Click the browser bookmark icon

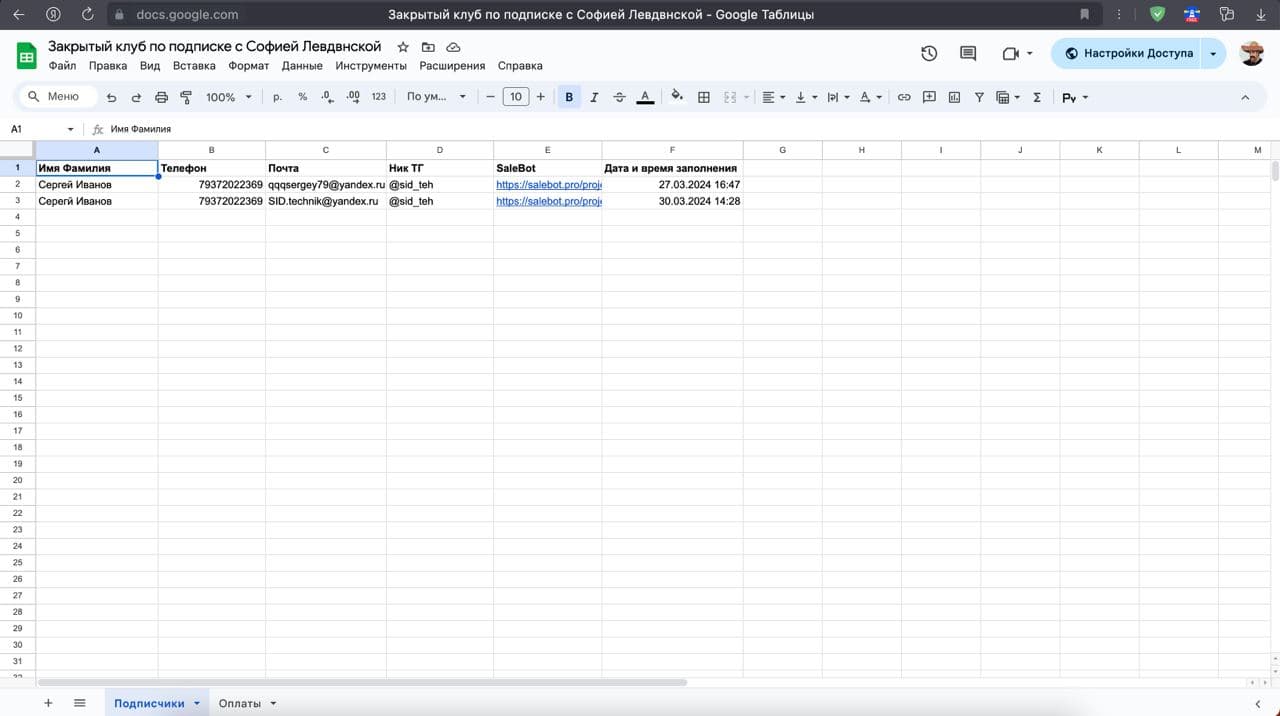tap(1085, 14)
